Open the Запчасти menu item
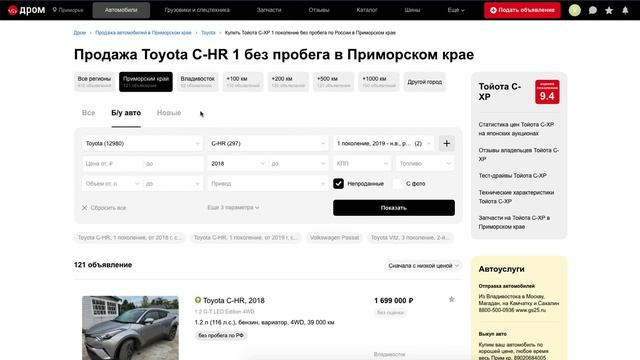The width and height of the screenshot is (640, 360). (269, 10)
